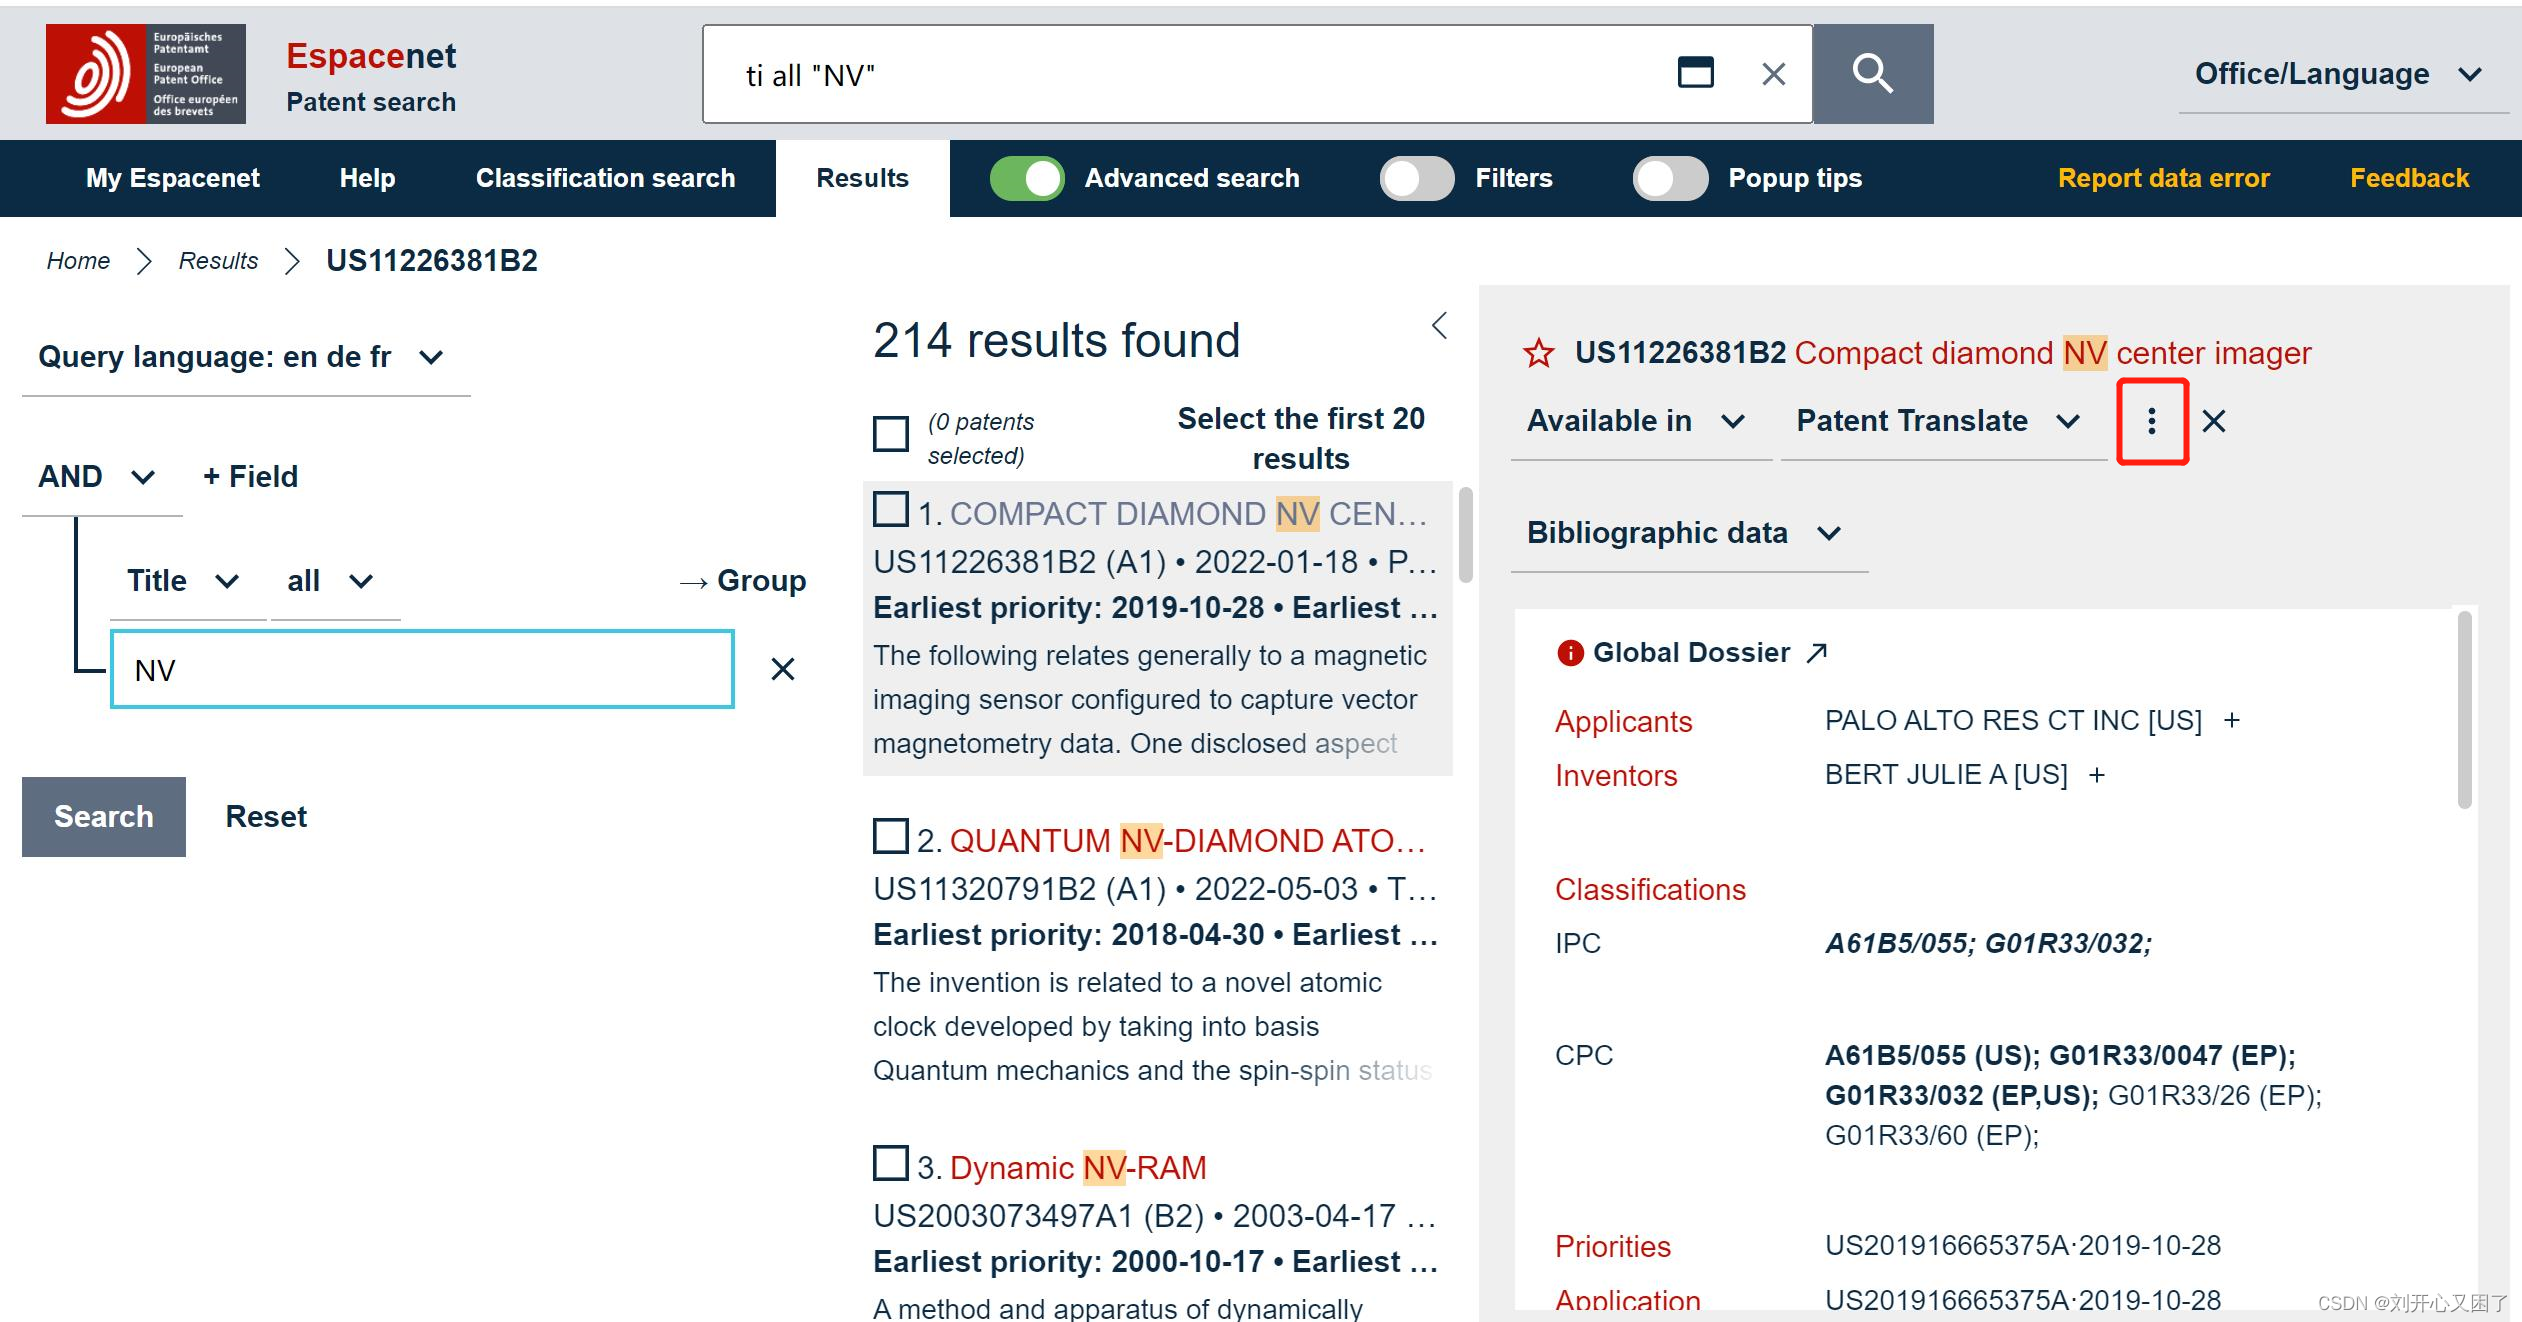Disable the Advanced search toggle
This screenshot has height=1322, width=2522.
pyautogui.click(x=1027, y=179)
